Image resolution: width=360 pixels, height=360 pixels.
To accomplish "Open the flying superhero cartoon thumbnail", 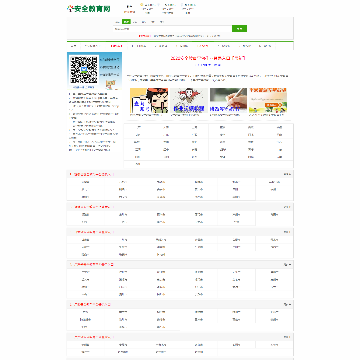I will point(189,100).
